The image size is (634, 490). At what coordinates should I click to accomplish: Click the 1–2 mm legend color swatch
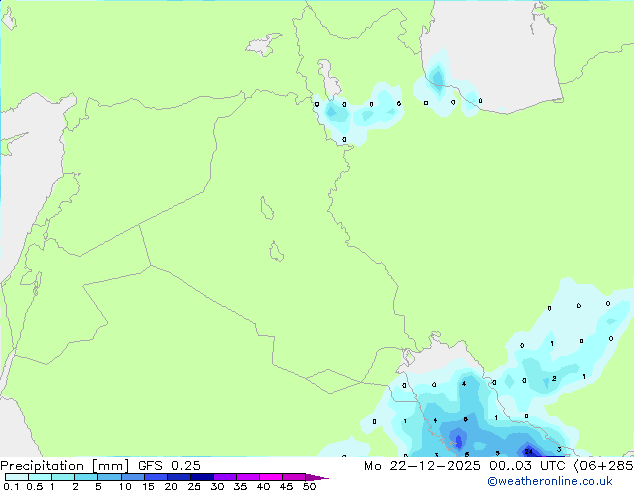click(63, 477)
